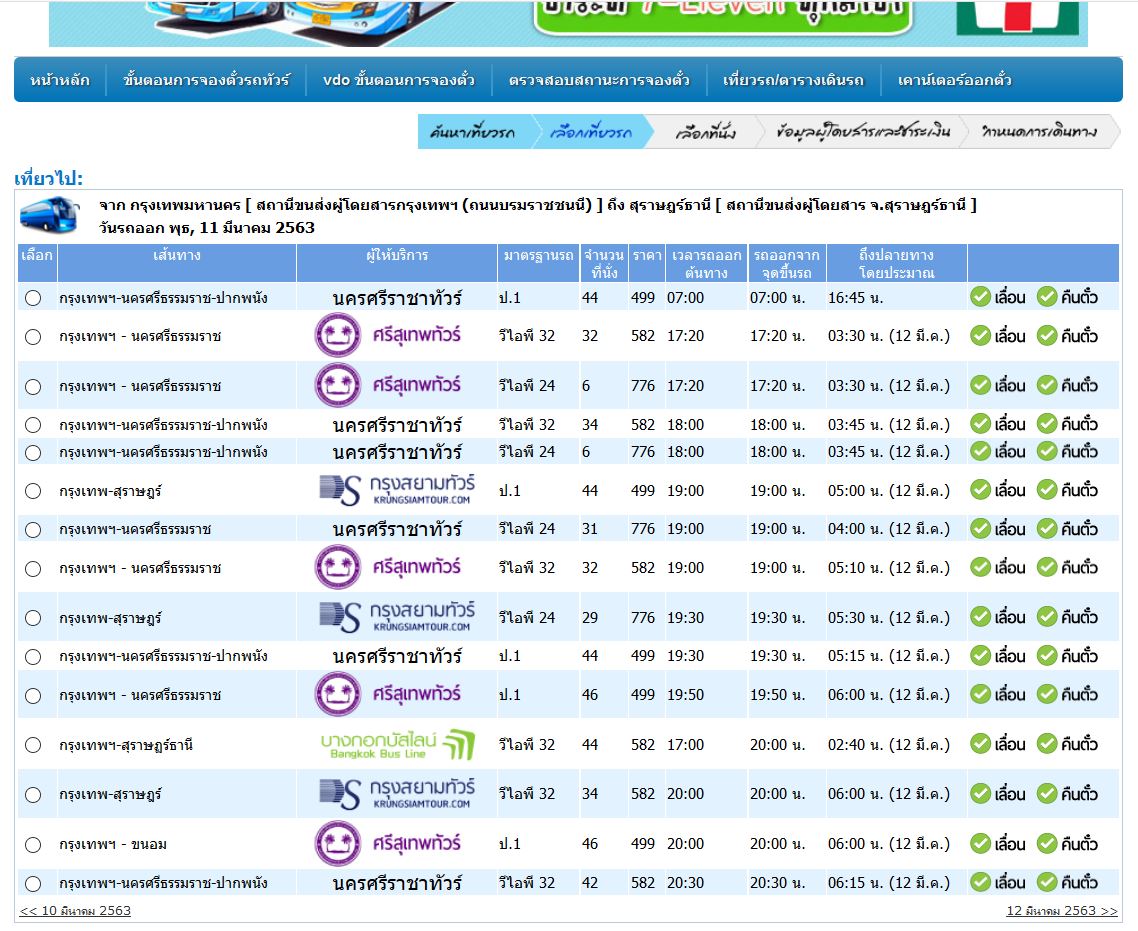Click ศรีสุเทพทัวร์ logo in 17:20 วีไอพี 24 row
The width and height of the screenshot is (1138, 931).
pyautogui.click(x=388, y=385)
